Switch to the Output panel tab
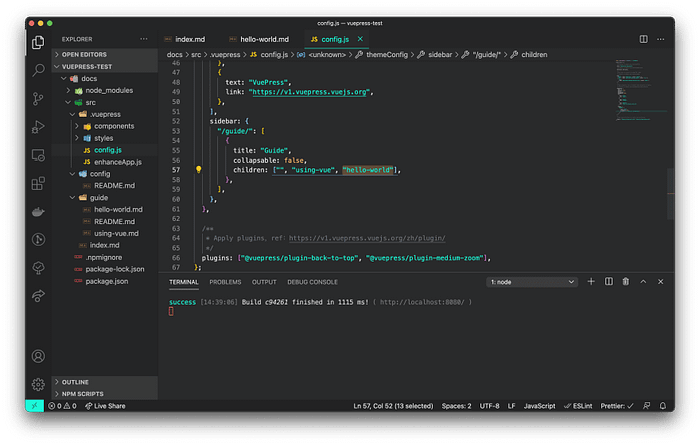 pyautogui.click(x=264, y=282)
